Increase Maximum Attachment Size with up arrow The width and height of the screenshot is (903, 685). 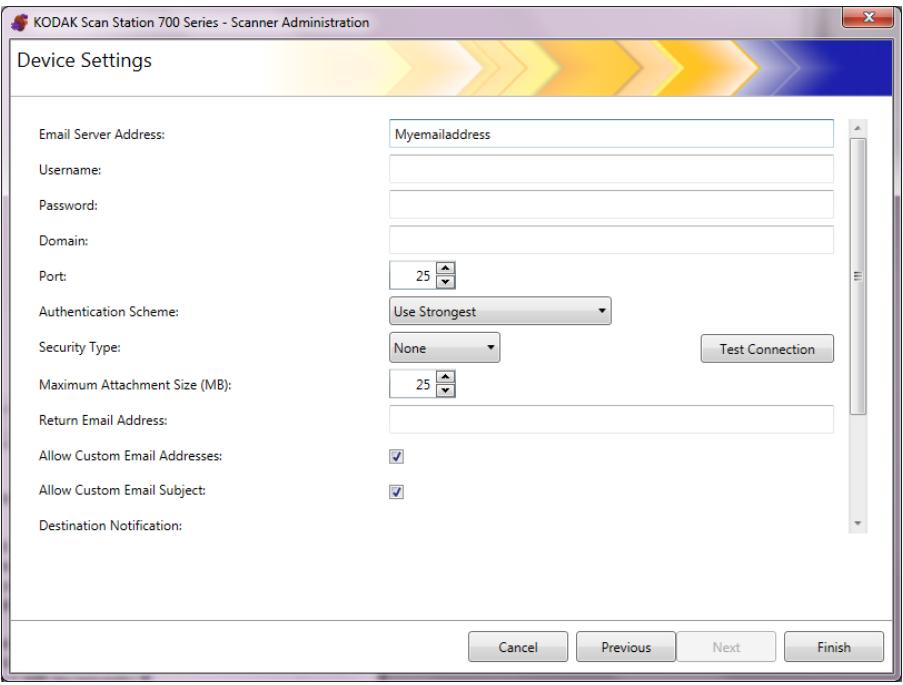pyautogui.click(x=445, y=377)
